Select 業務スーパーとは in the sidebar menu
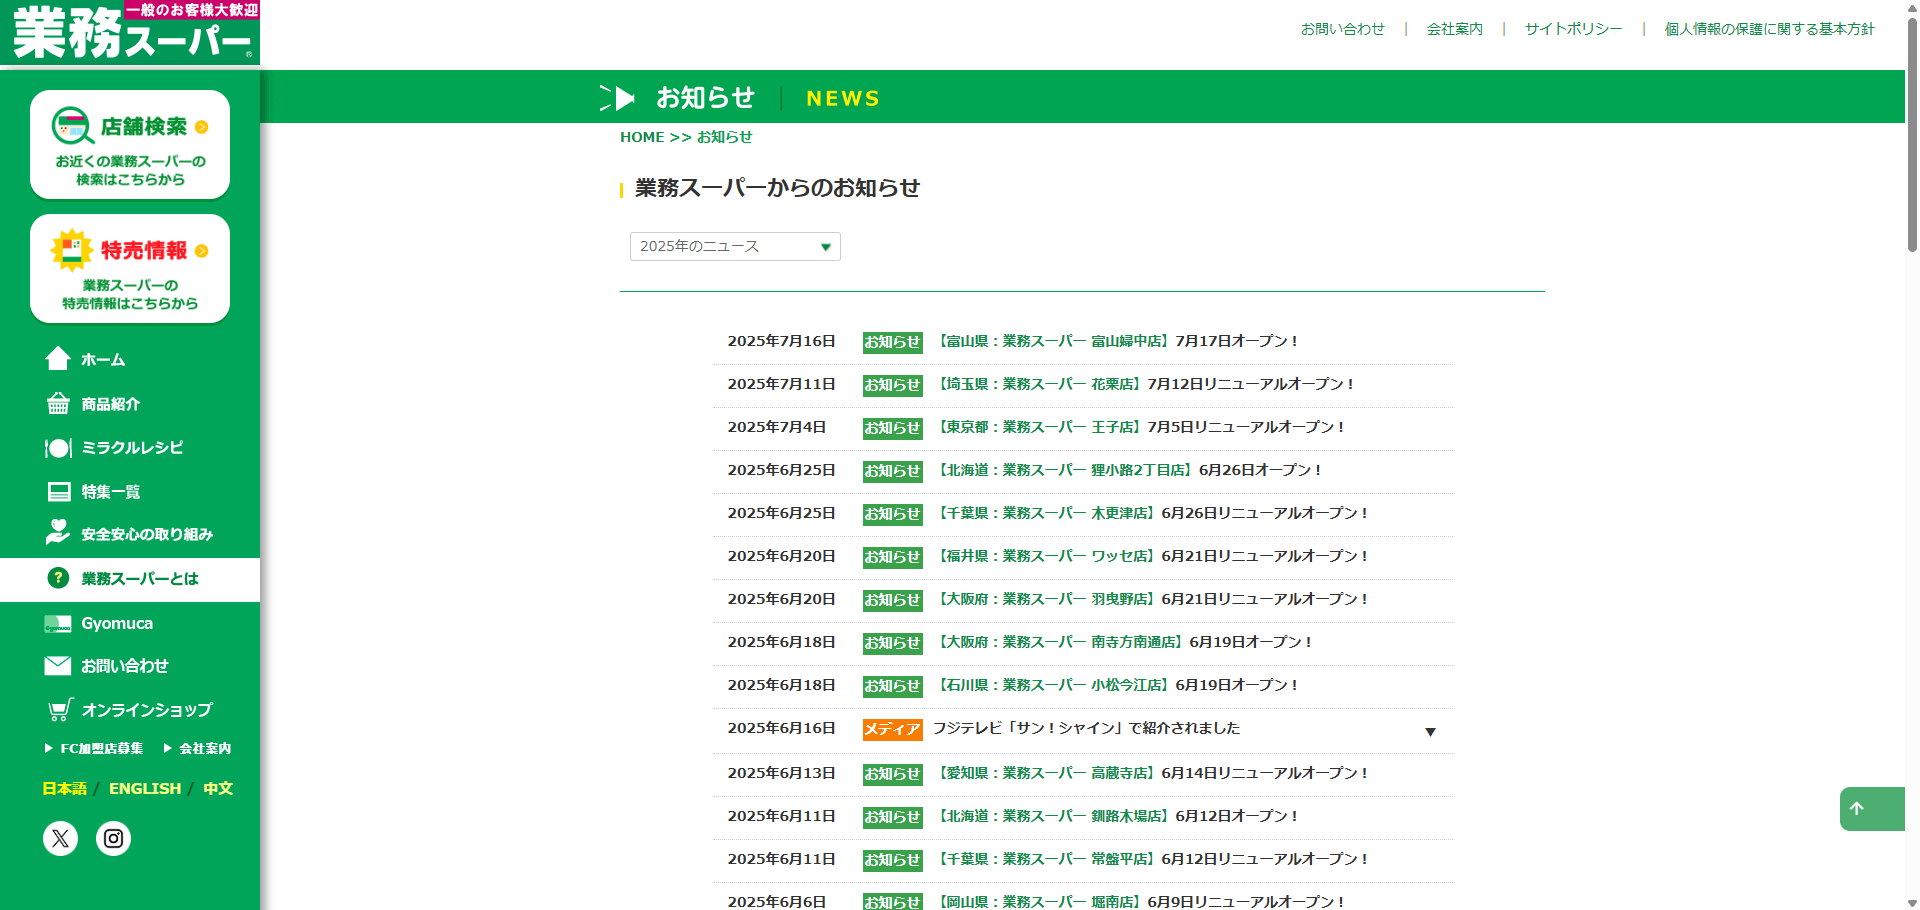Screen dimensions: 1920x910 point(140,579)
